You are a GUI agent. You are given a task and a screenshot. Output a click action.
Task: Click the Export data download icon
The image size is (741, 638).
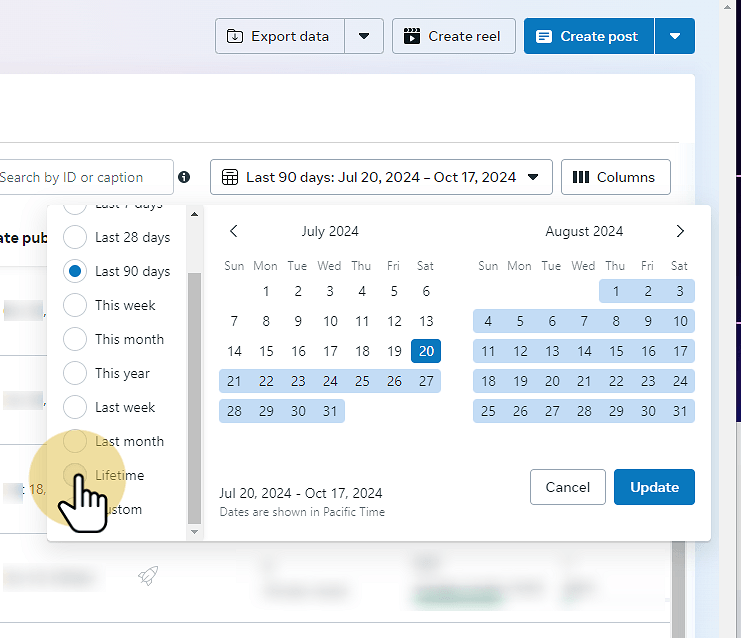click(235, 36)
